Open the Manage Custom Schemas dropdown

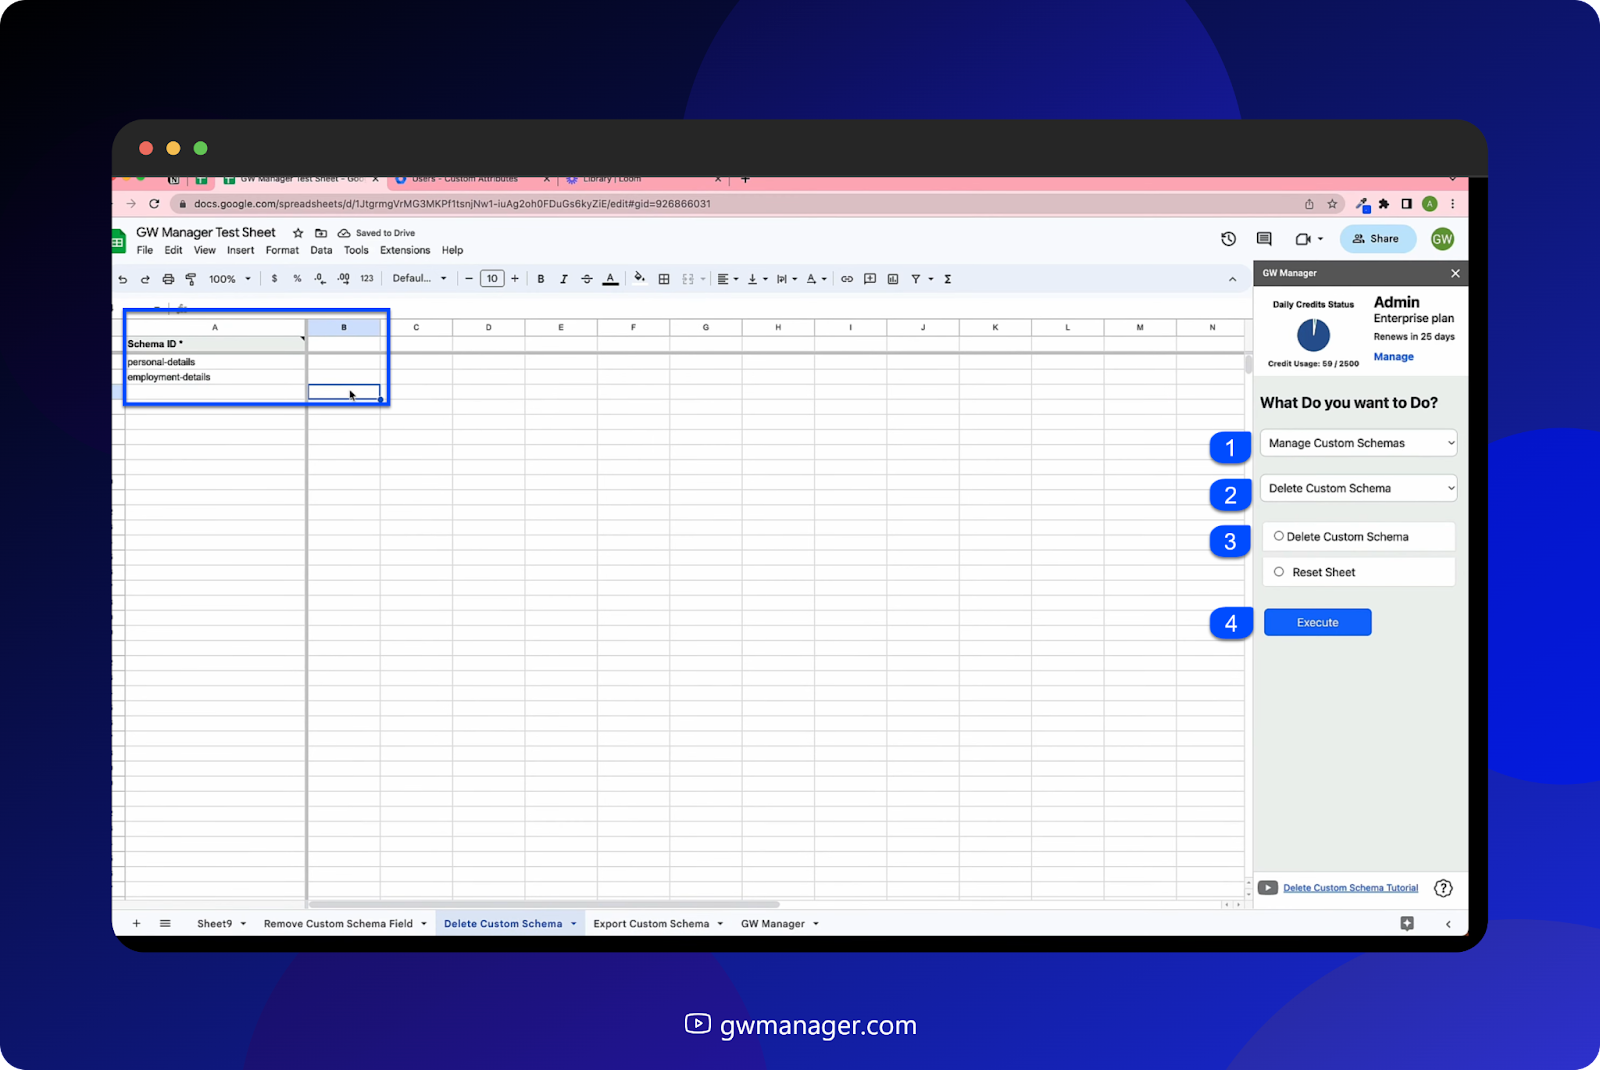[x=1358, y=443]
